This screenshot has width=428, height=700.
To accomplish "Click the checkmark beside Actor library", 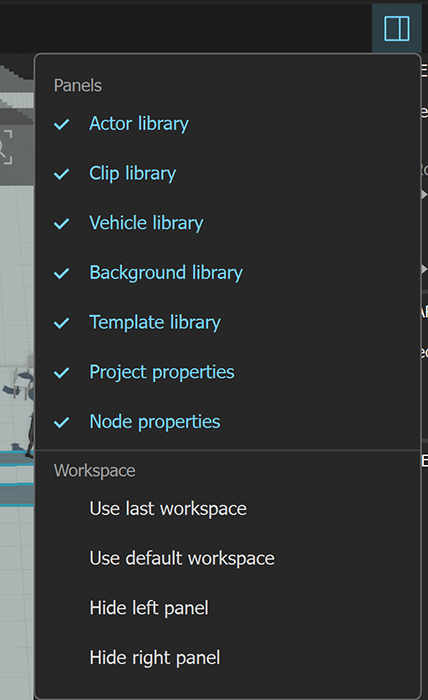I will pyautogui.click(x=62, y=124).
